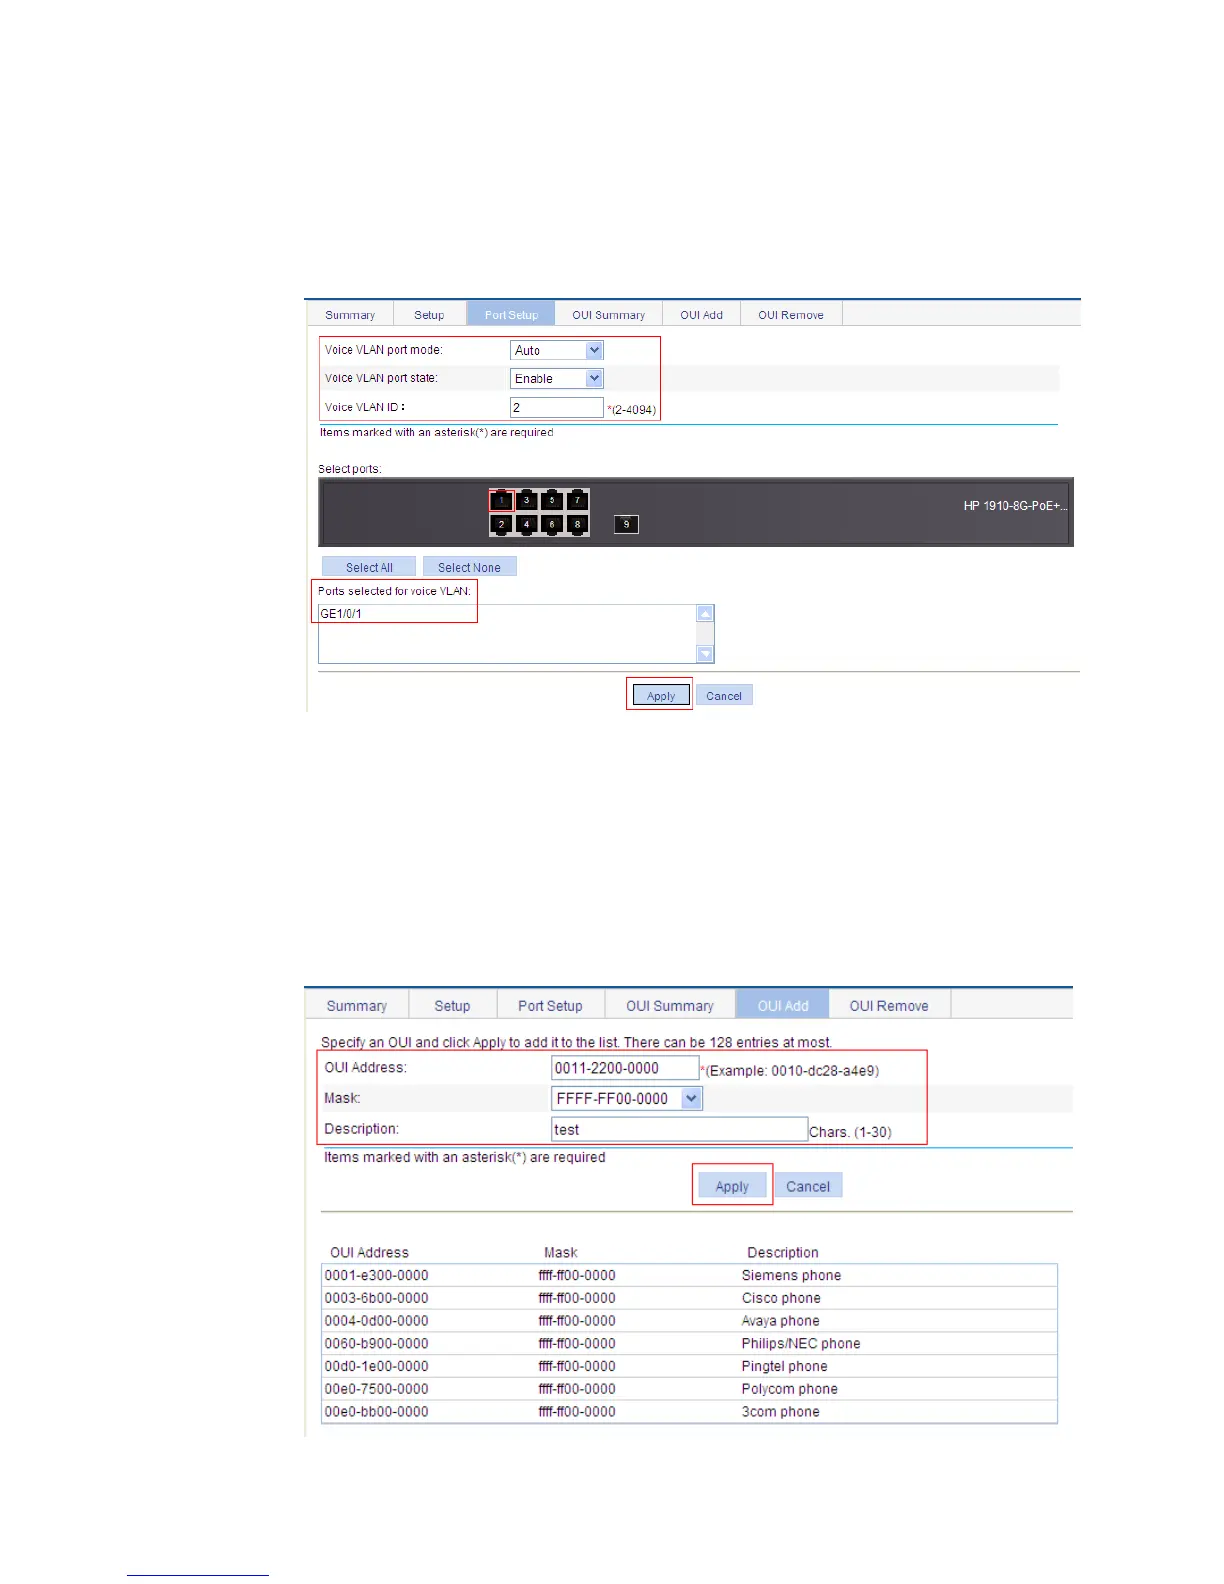Switch to Setup tab in lower panel
Screen dimensions: 1224x1584
pos(452,1005)
